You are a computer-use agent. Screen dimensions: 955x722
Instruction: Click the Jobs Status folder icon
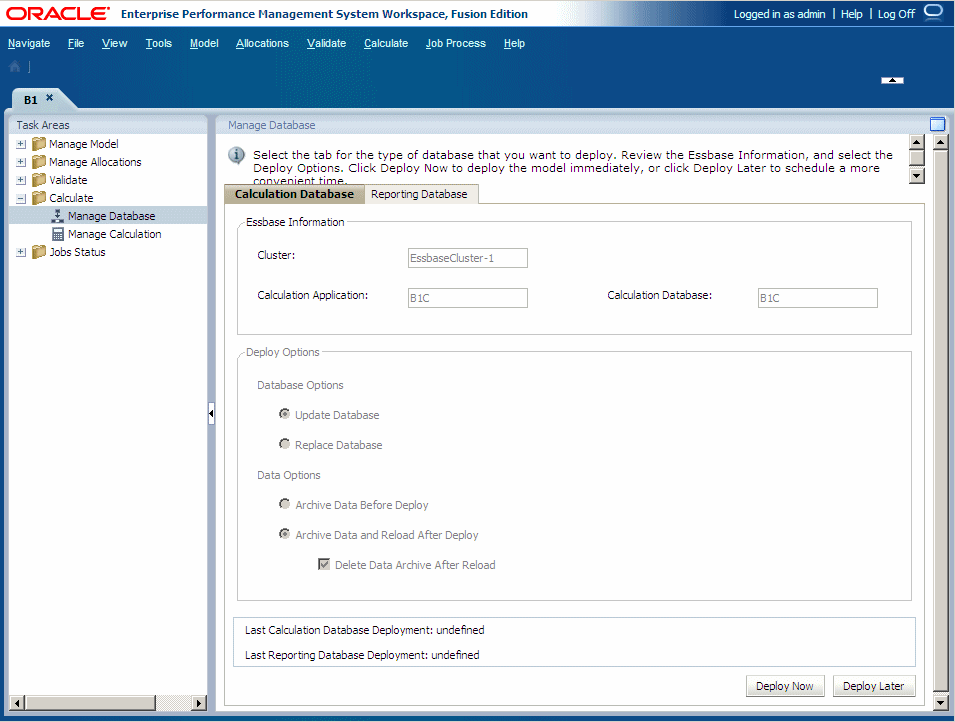(39, 252)
